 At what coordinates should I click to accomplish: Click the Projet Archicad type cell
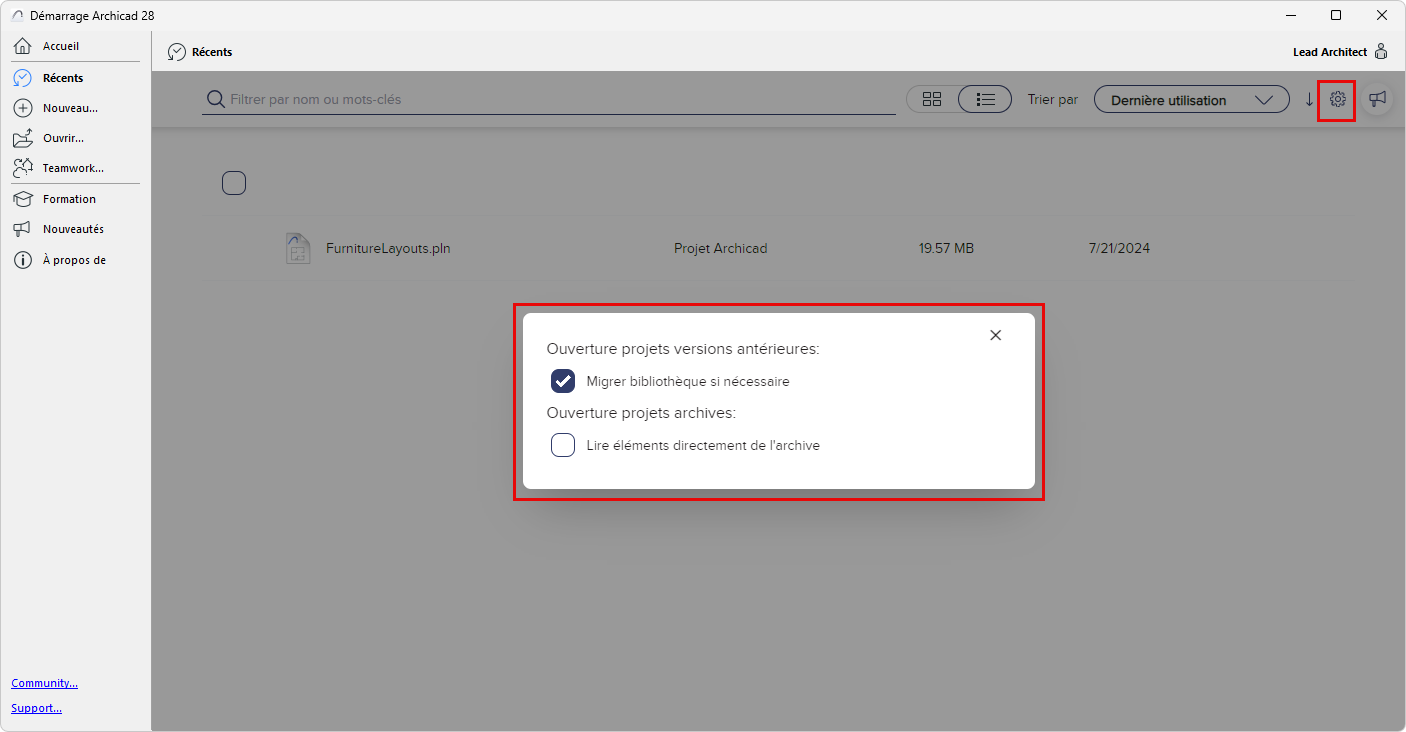click(720, 248)
